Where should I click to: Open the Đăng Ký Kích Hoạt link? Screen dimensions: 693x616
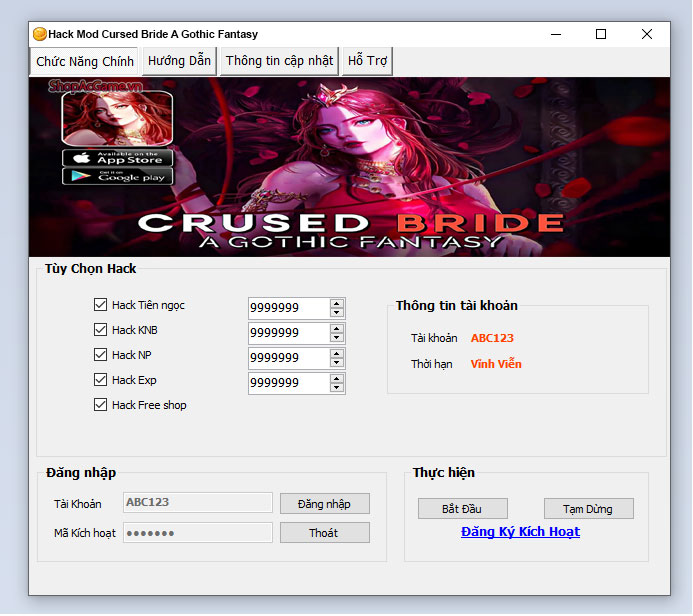(x=520, y=532)
